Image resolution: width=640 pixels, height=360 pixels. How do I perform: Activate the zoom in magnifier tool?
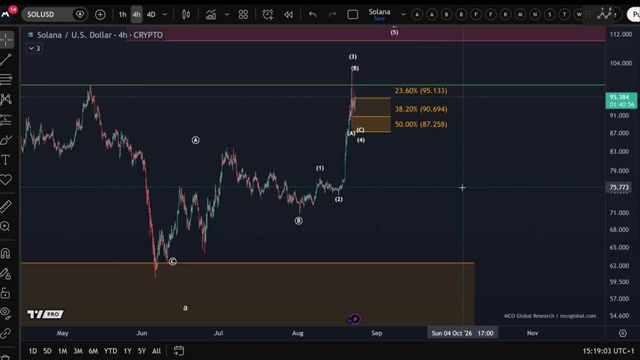tap(6, 226)
